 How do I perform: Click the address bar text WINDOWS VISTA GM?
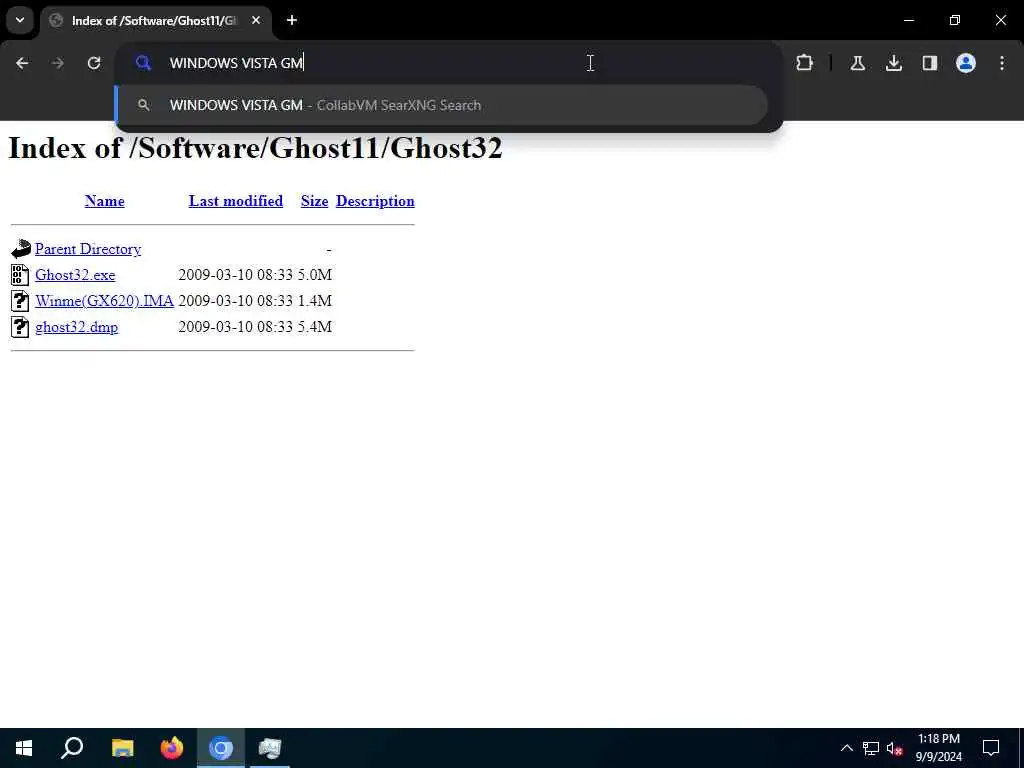click(236, 63)
